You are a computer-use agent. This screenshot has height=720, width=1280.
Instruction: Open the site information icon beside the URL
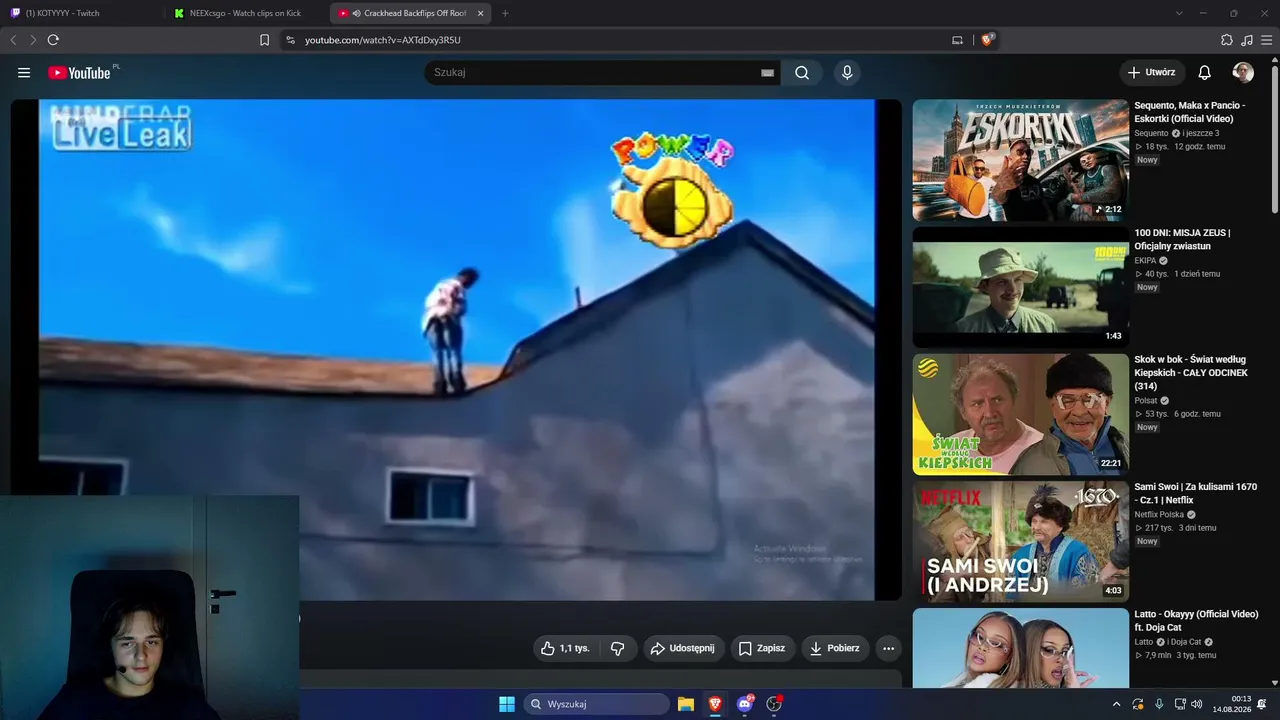(x=290, y=40)
